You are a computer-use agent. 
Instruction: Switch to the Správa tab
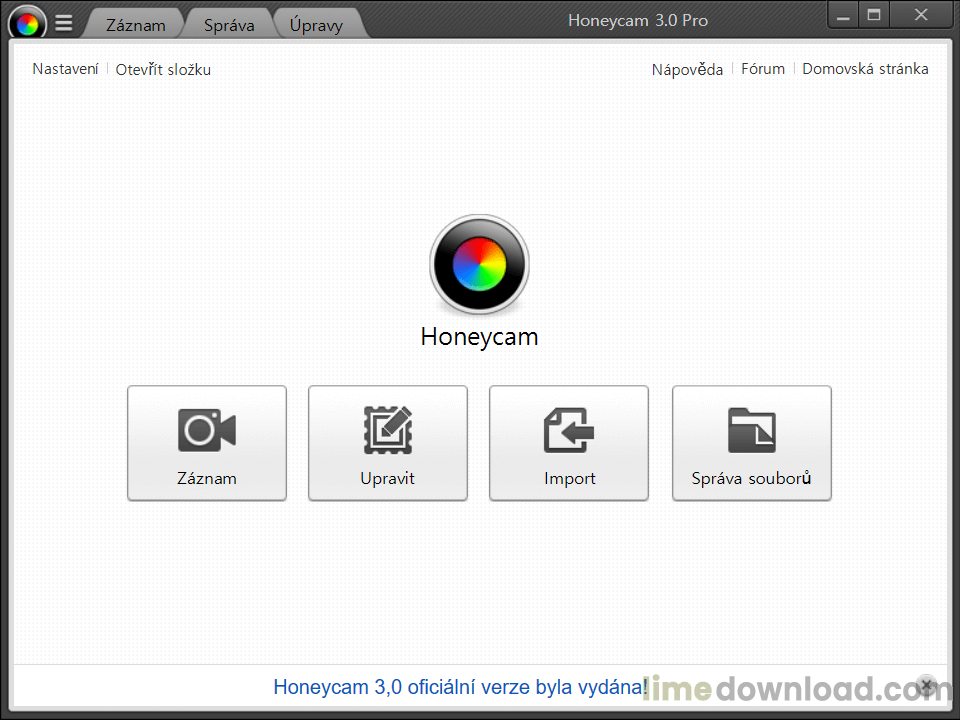tap(229, 25)
